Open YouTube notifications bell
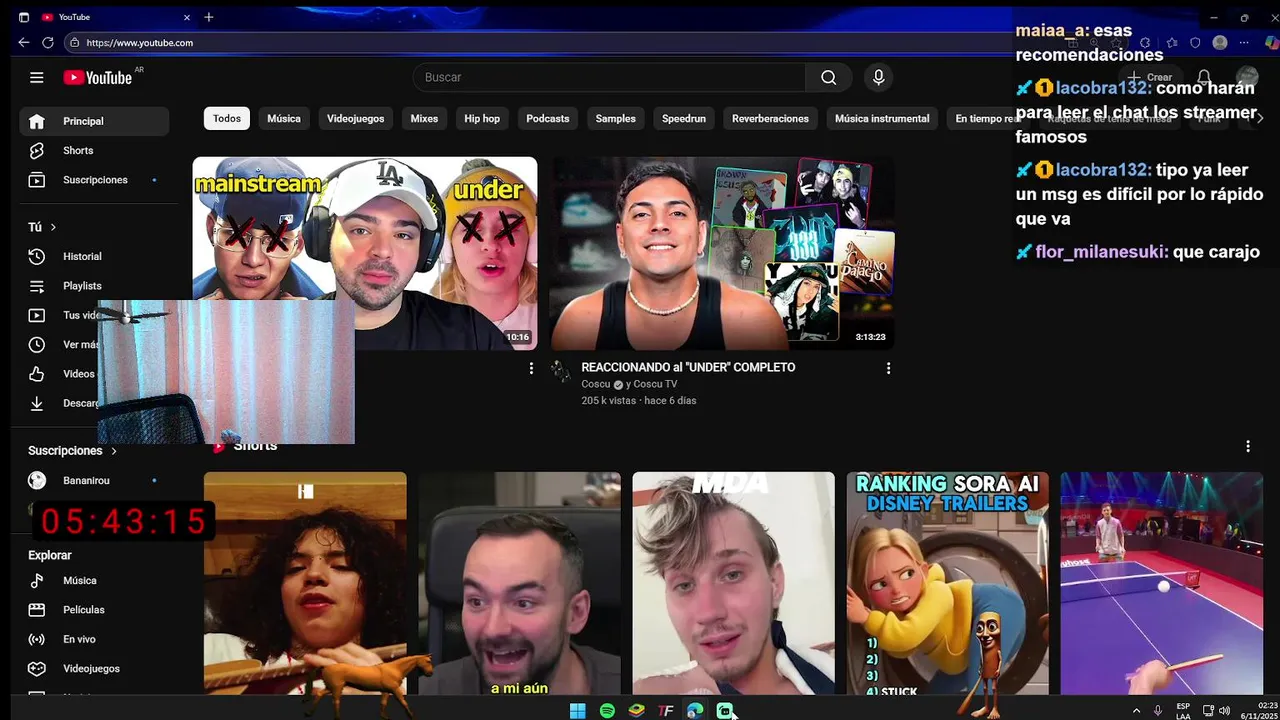 [x=1204, y=77]
